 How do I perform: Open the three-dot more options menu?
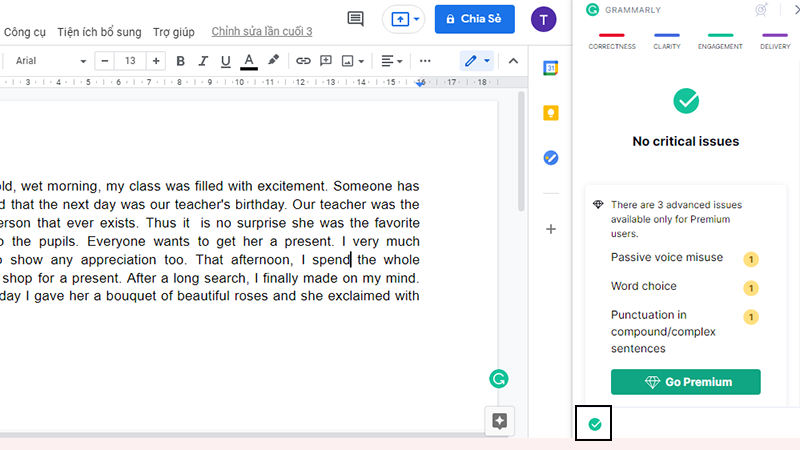coord(425,61)
